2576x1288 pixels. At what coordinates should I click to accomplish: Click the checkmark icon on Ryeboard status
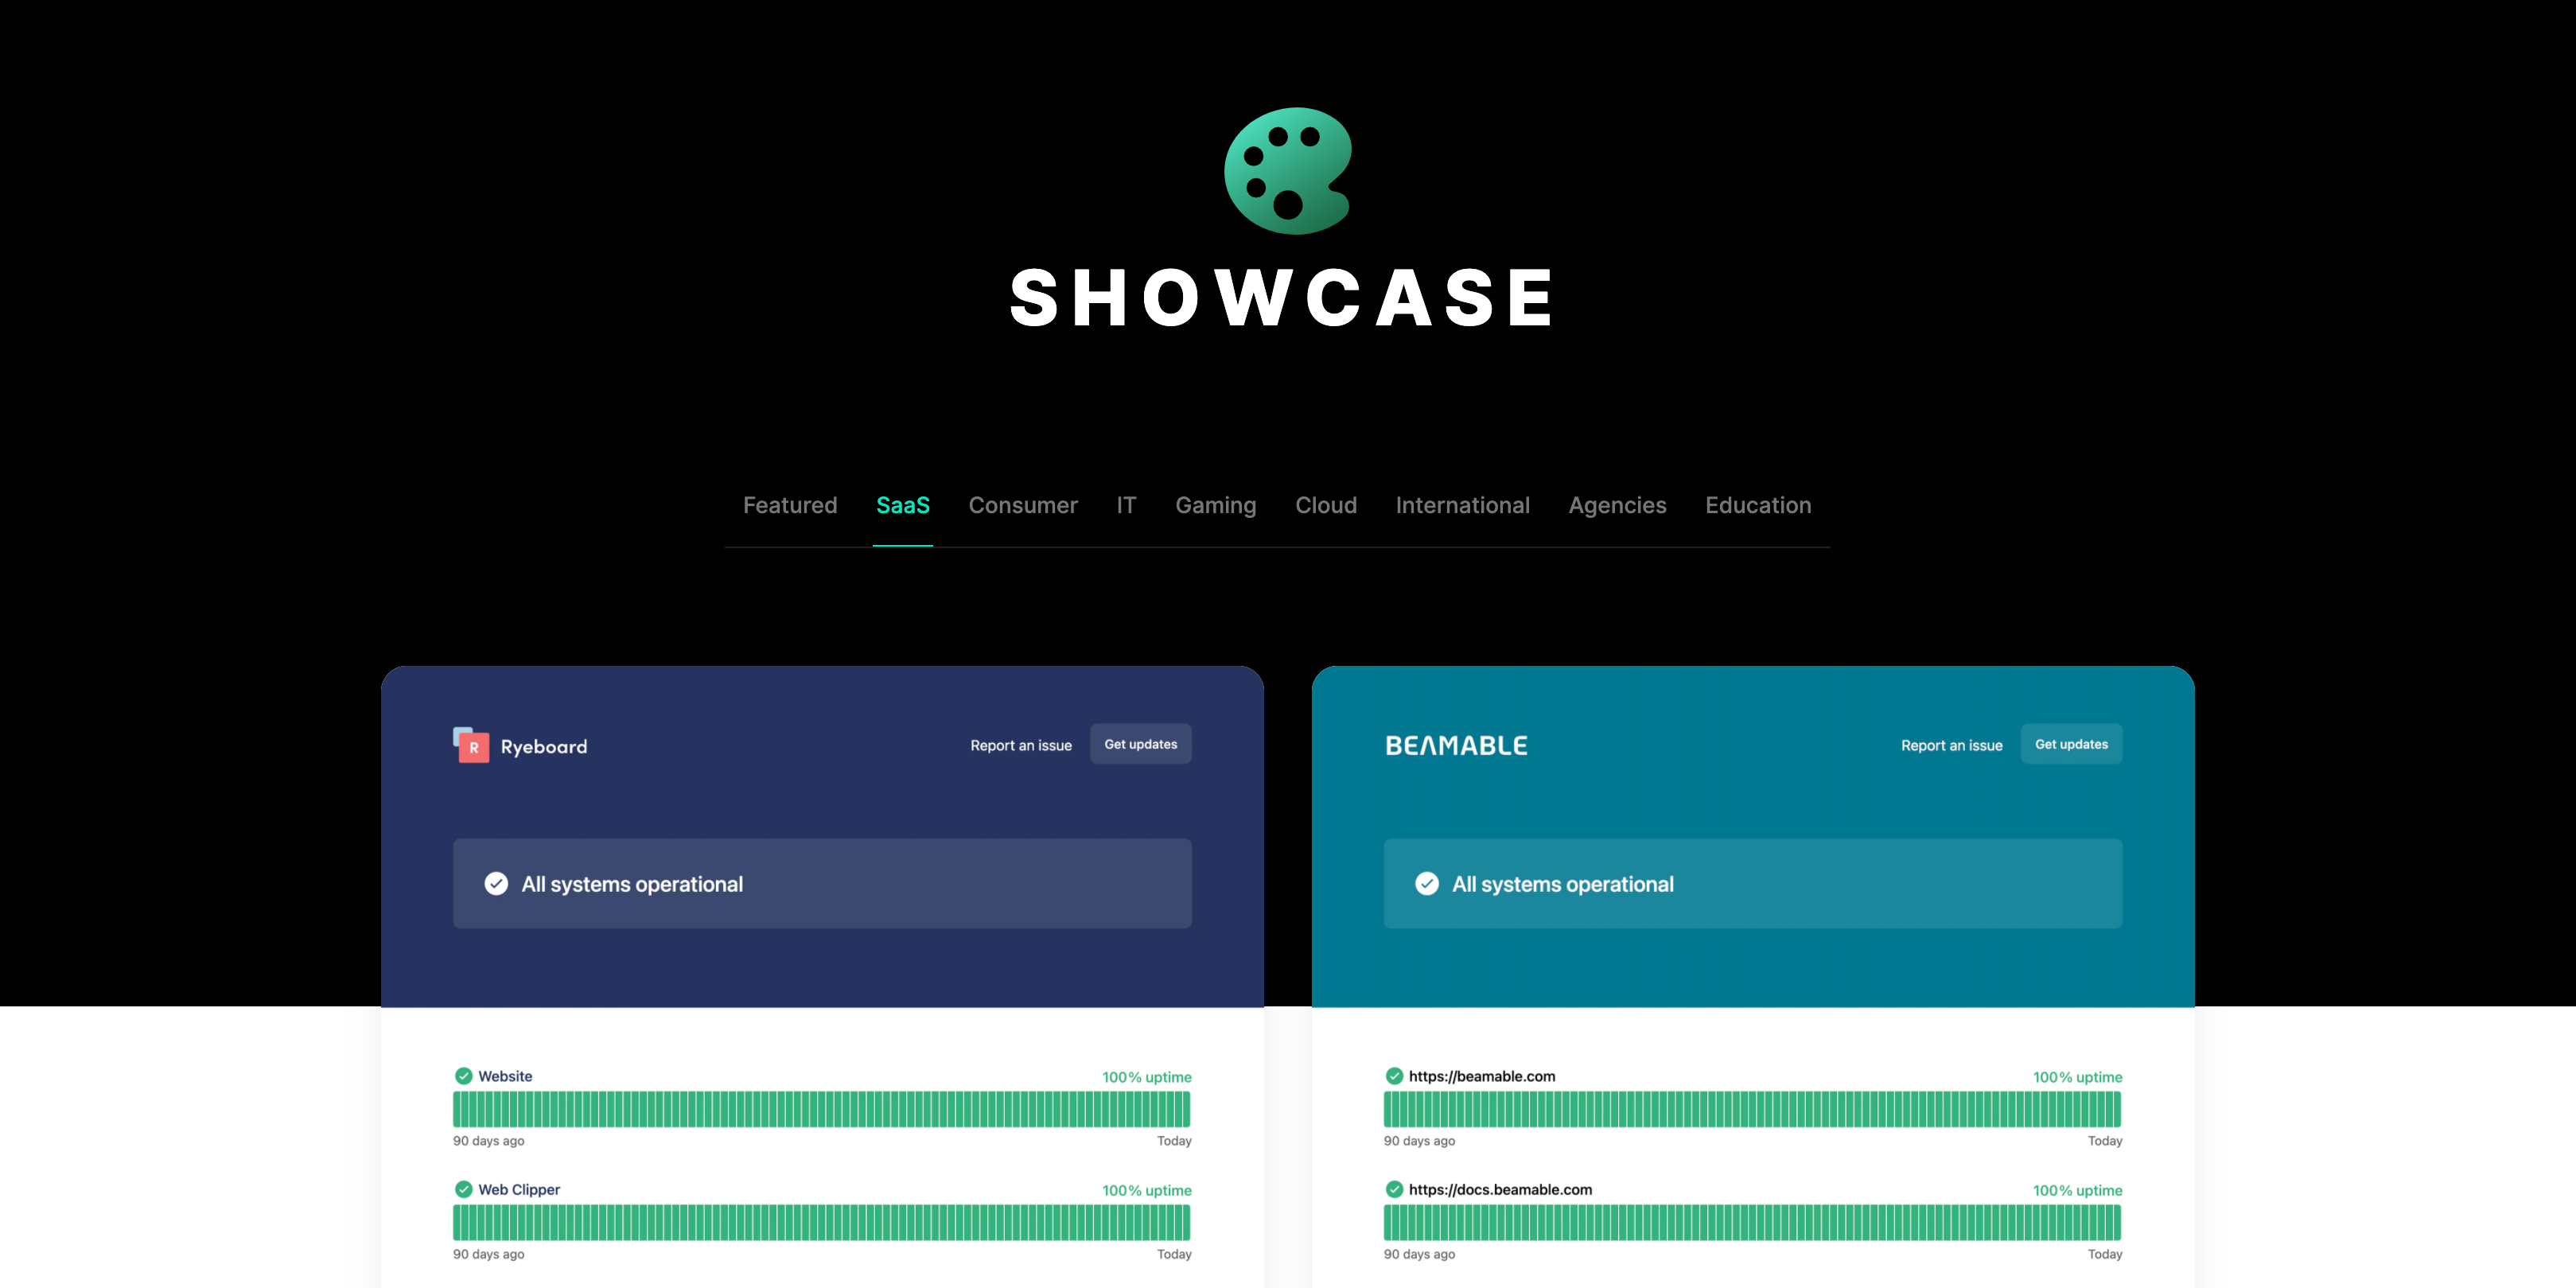495,884
